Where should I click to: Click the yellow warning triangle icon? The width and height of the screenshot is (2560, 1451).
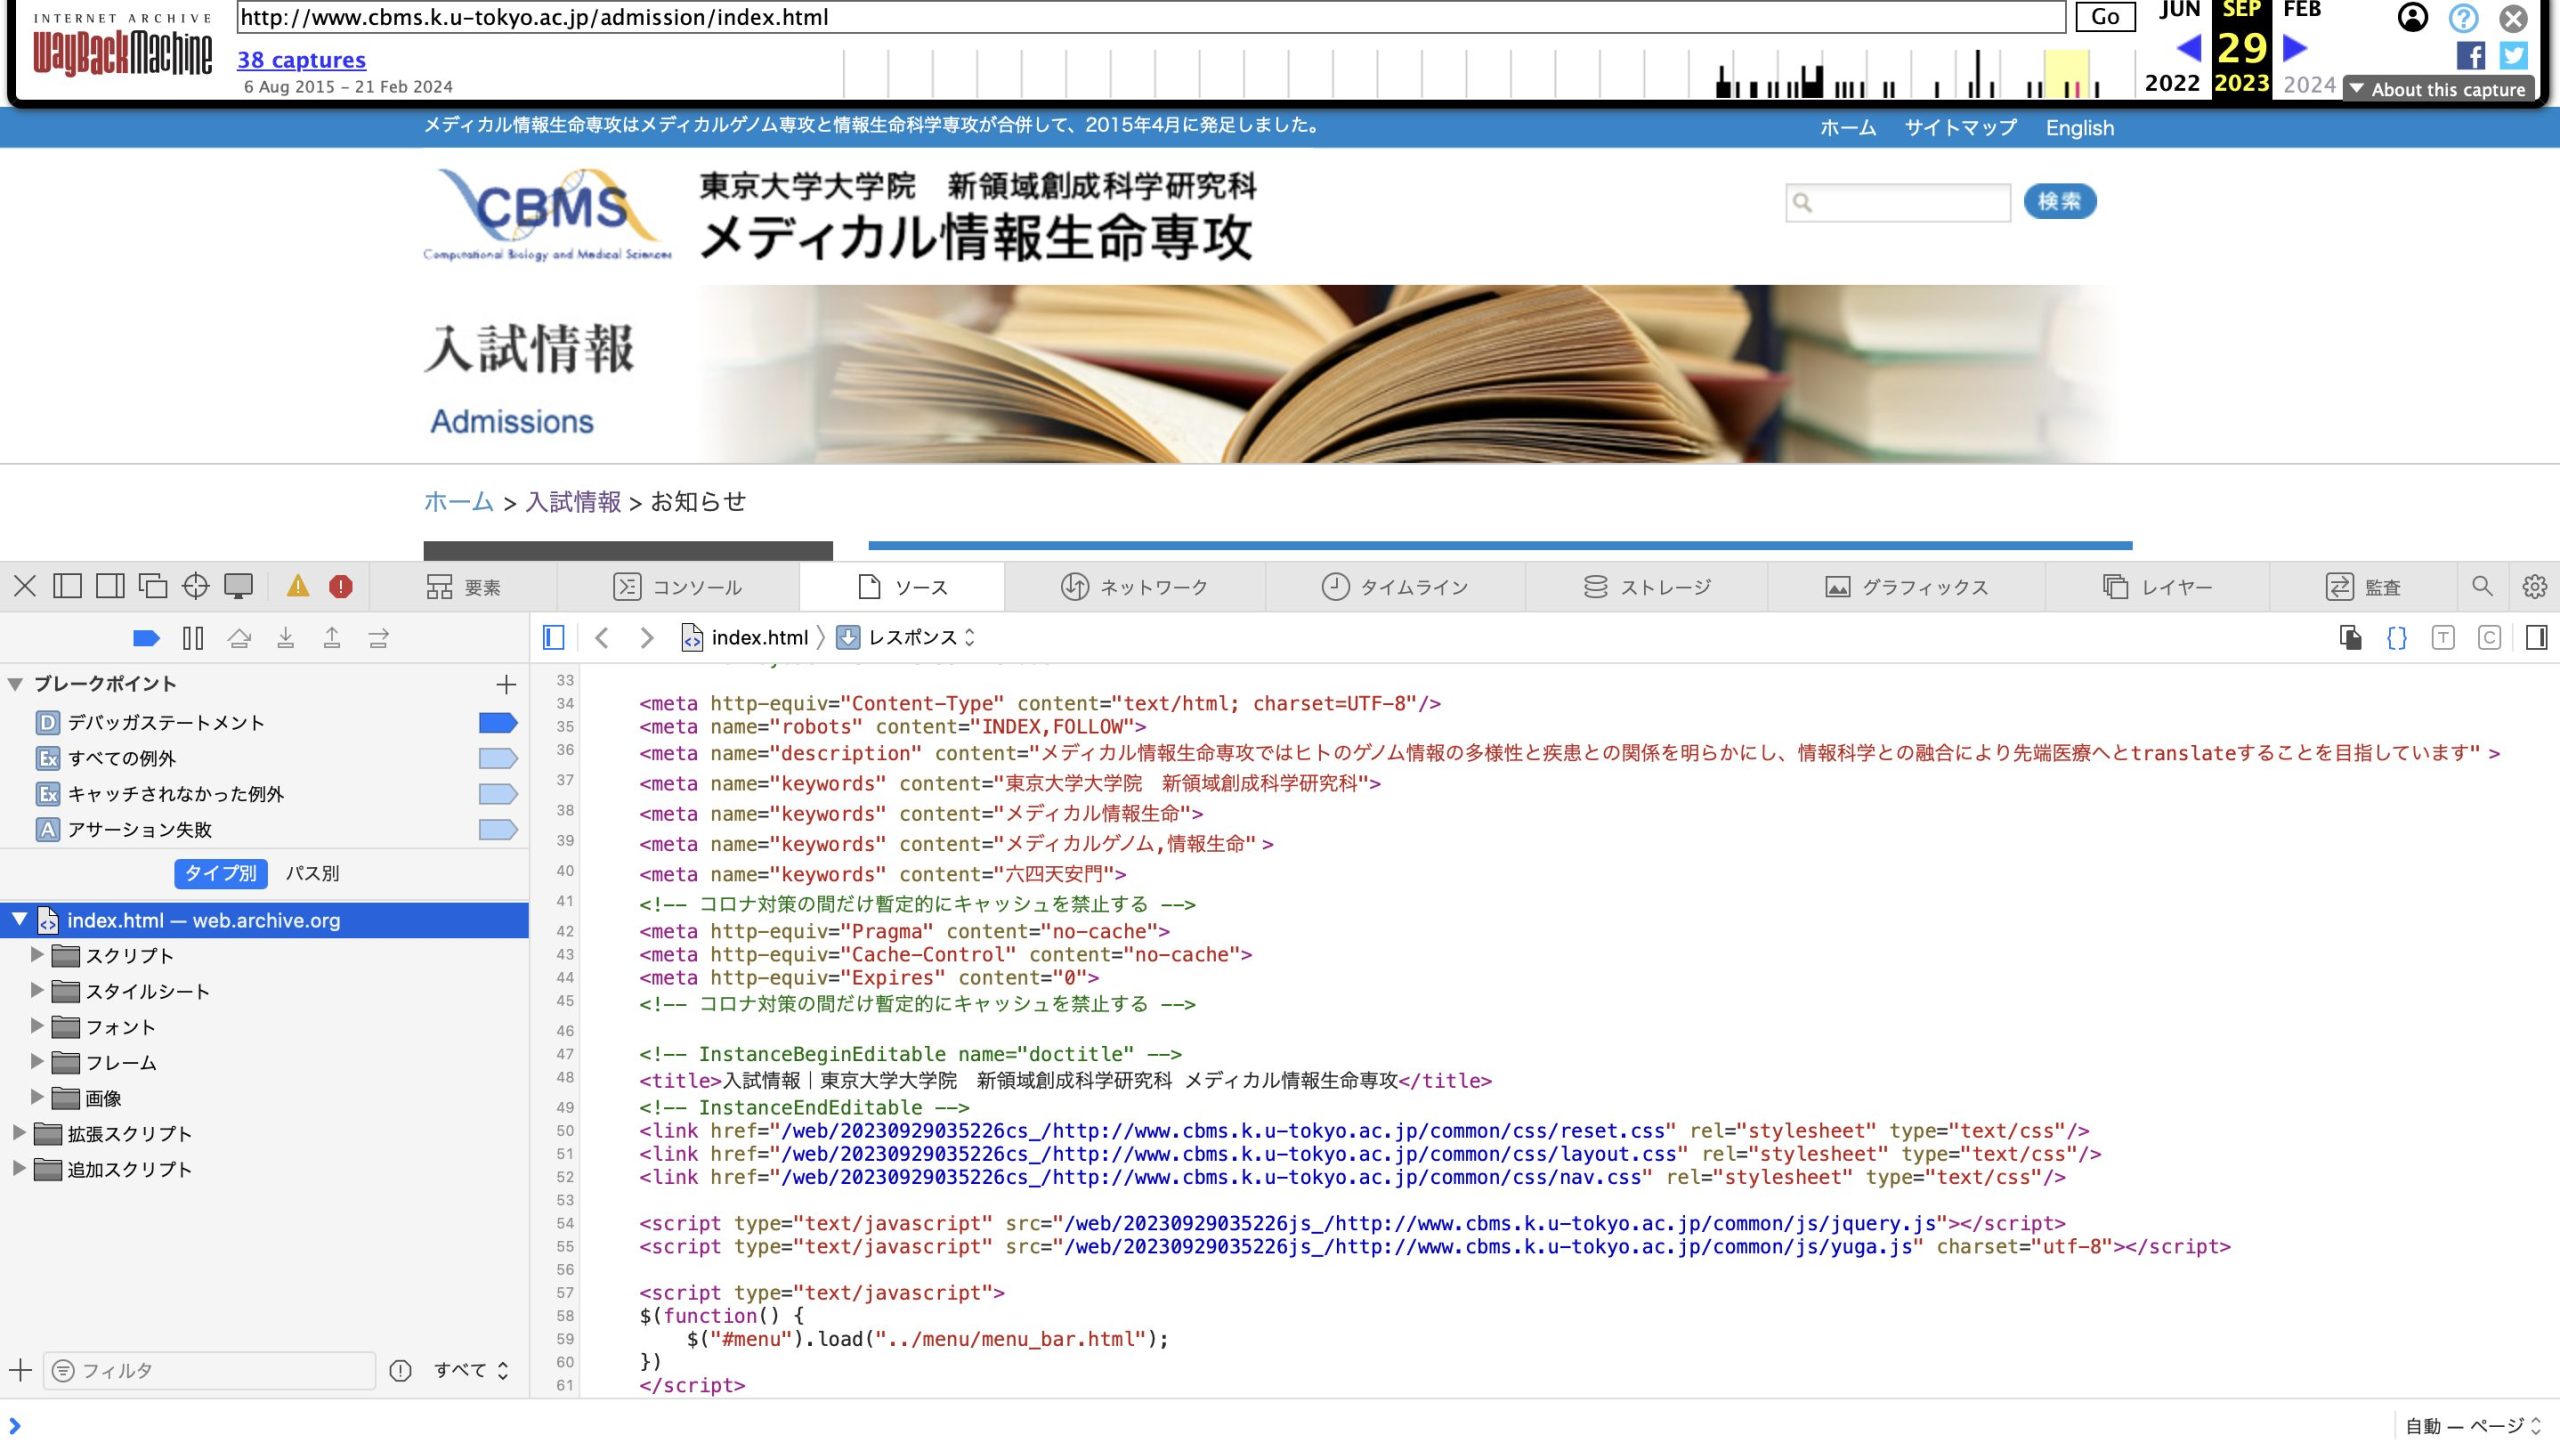coord(298,586)
